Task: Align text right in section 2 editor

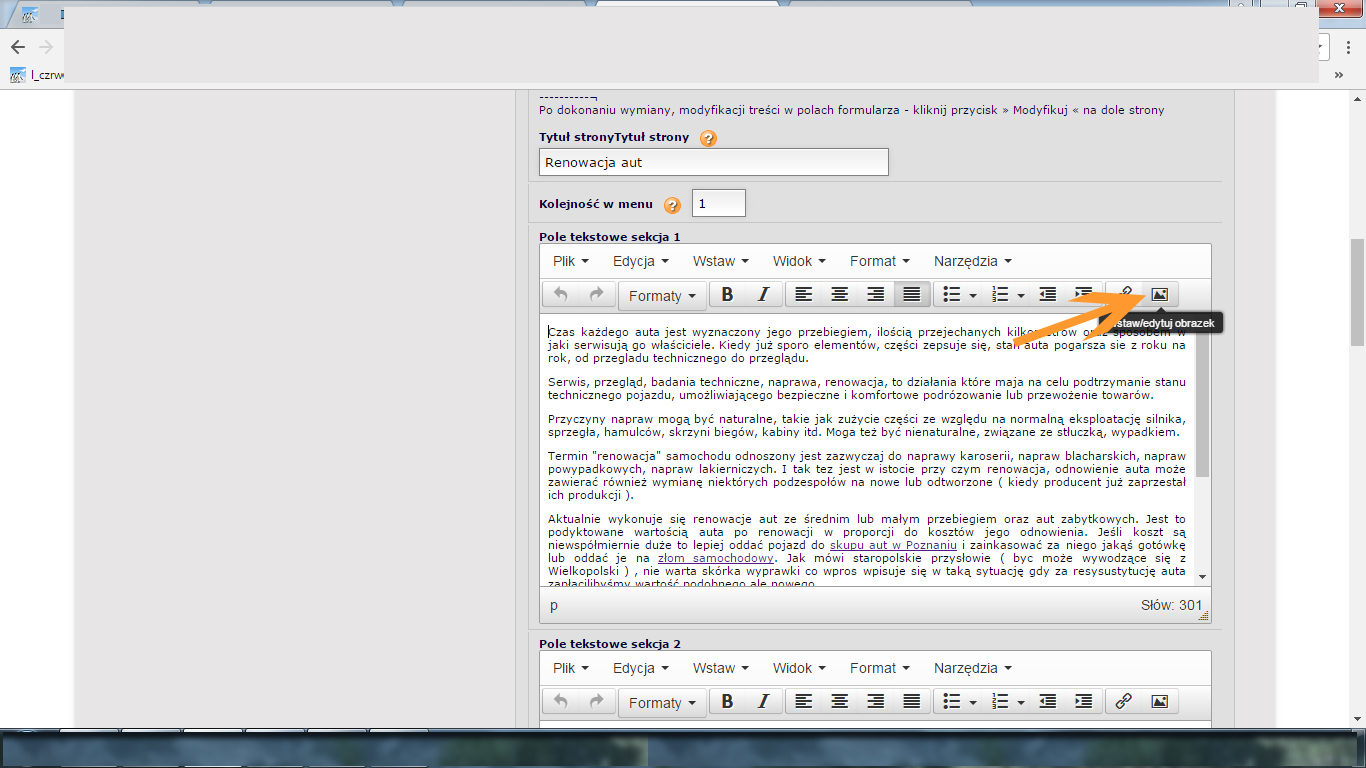Action: point(875,702)
